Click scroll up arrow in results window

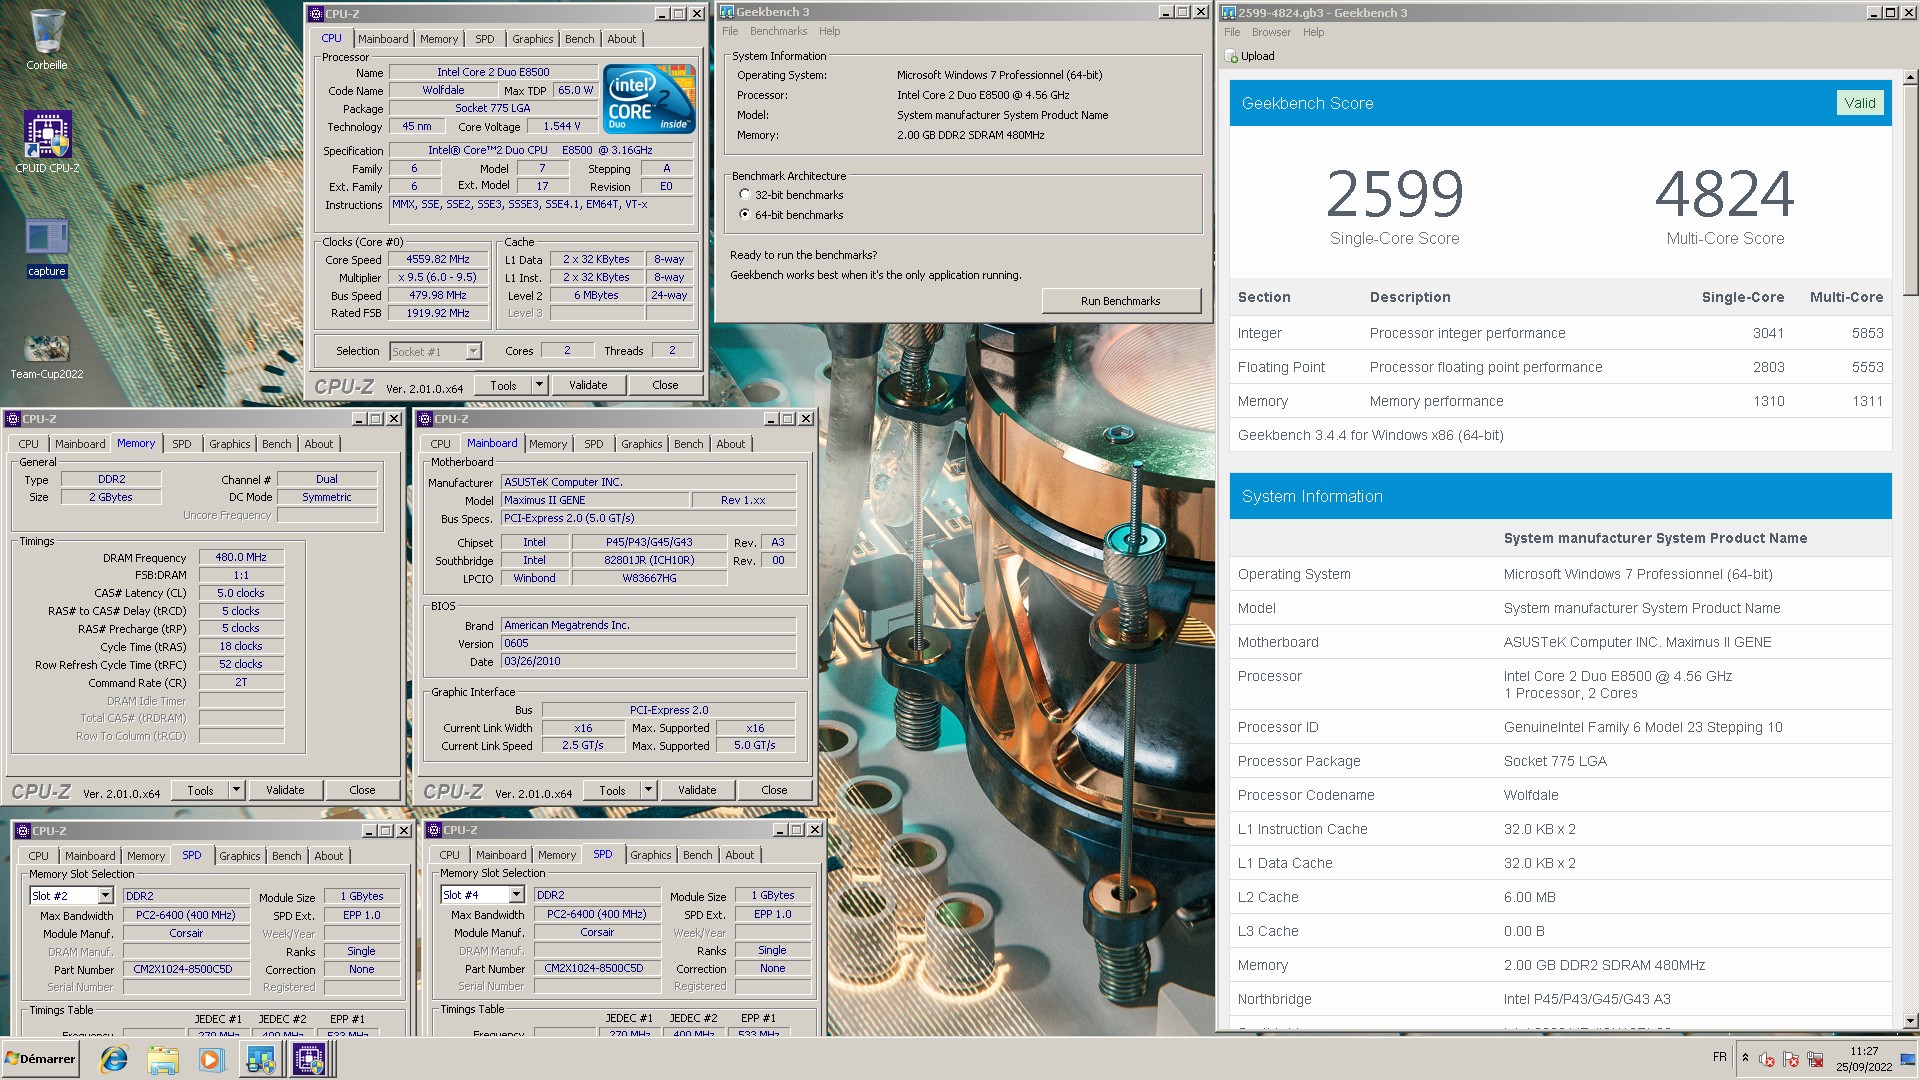point(1910,77)
